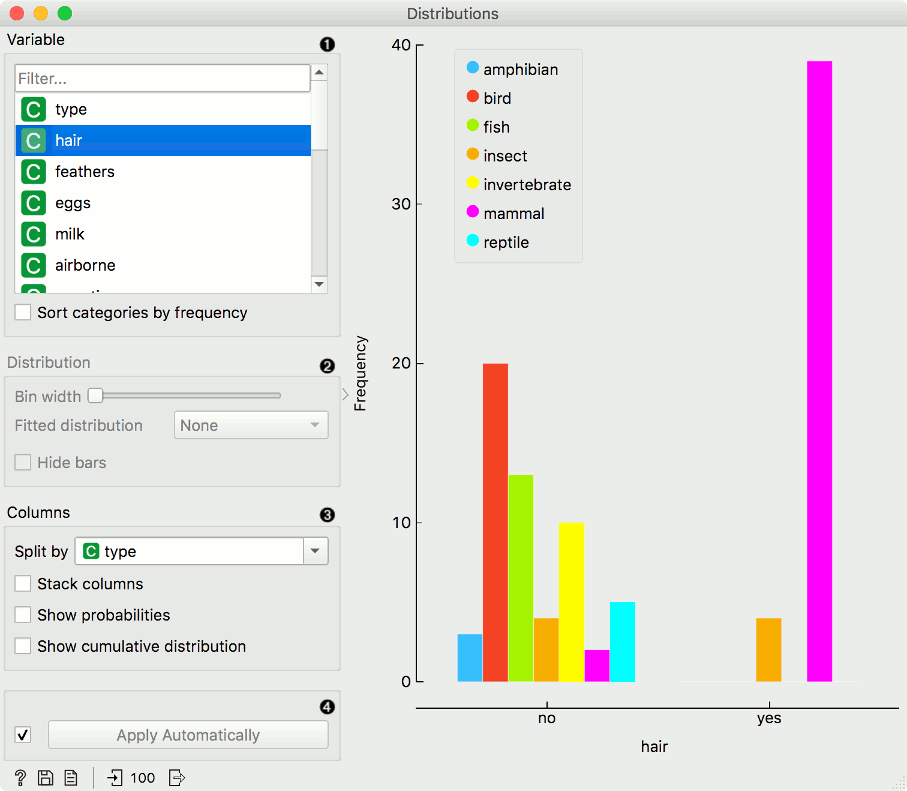The width and height of the screenshot is (907, 791).
Task: Enable Stack columns option
Action: tap(23, 583)
